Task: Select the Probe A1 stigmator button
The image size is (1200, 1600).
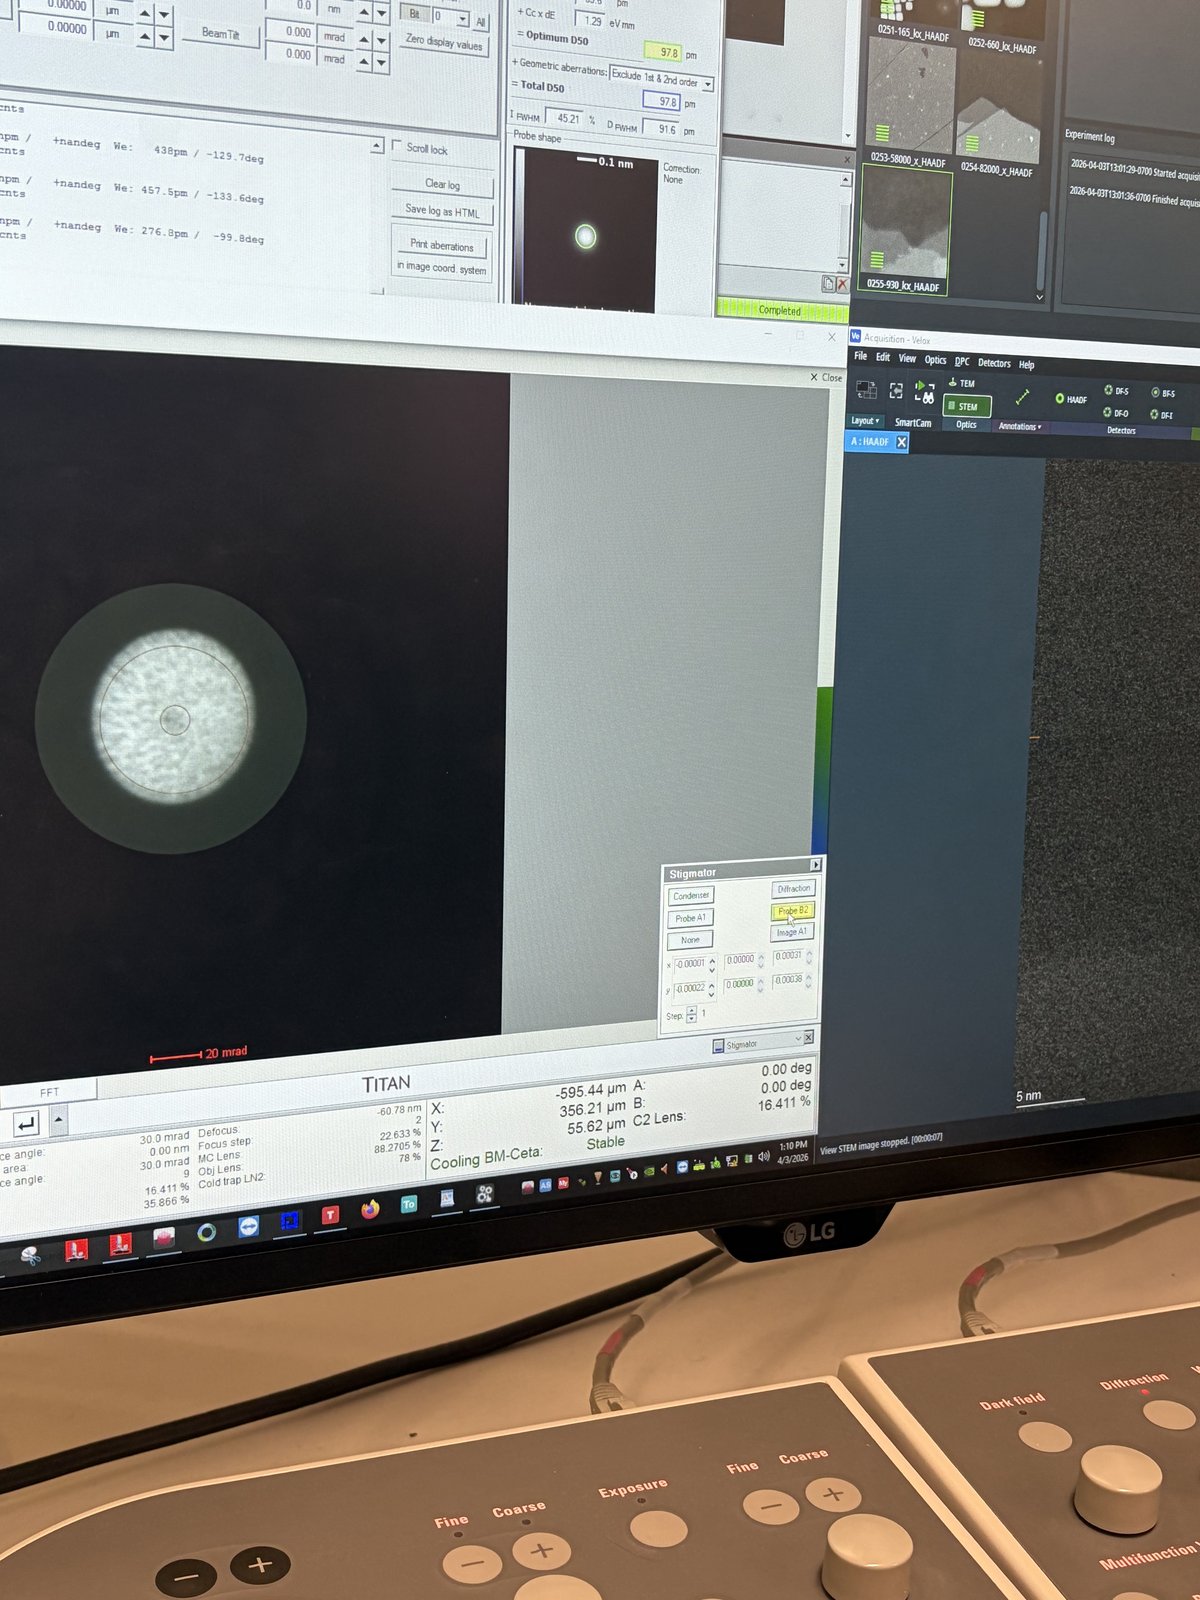Action: pyautogui.click(x=690, y=917)
